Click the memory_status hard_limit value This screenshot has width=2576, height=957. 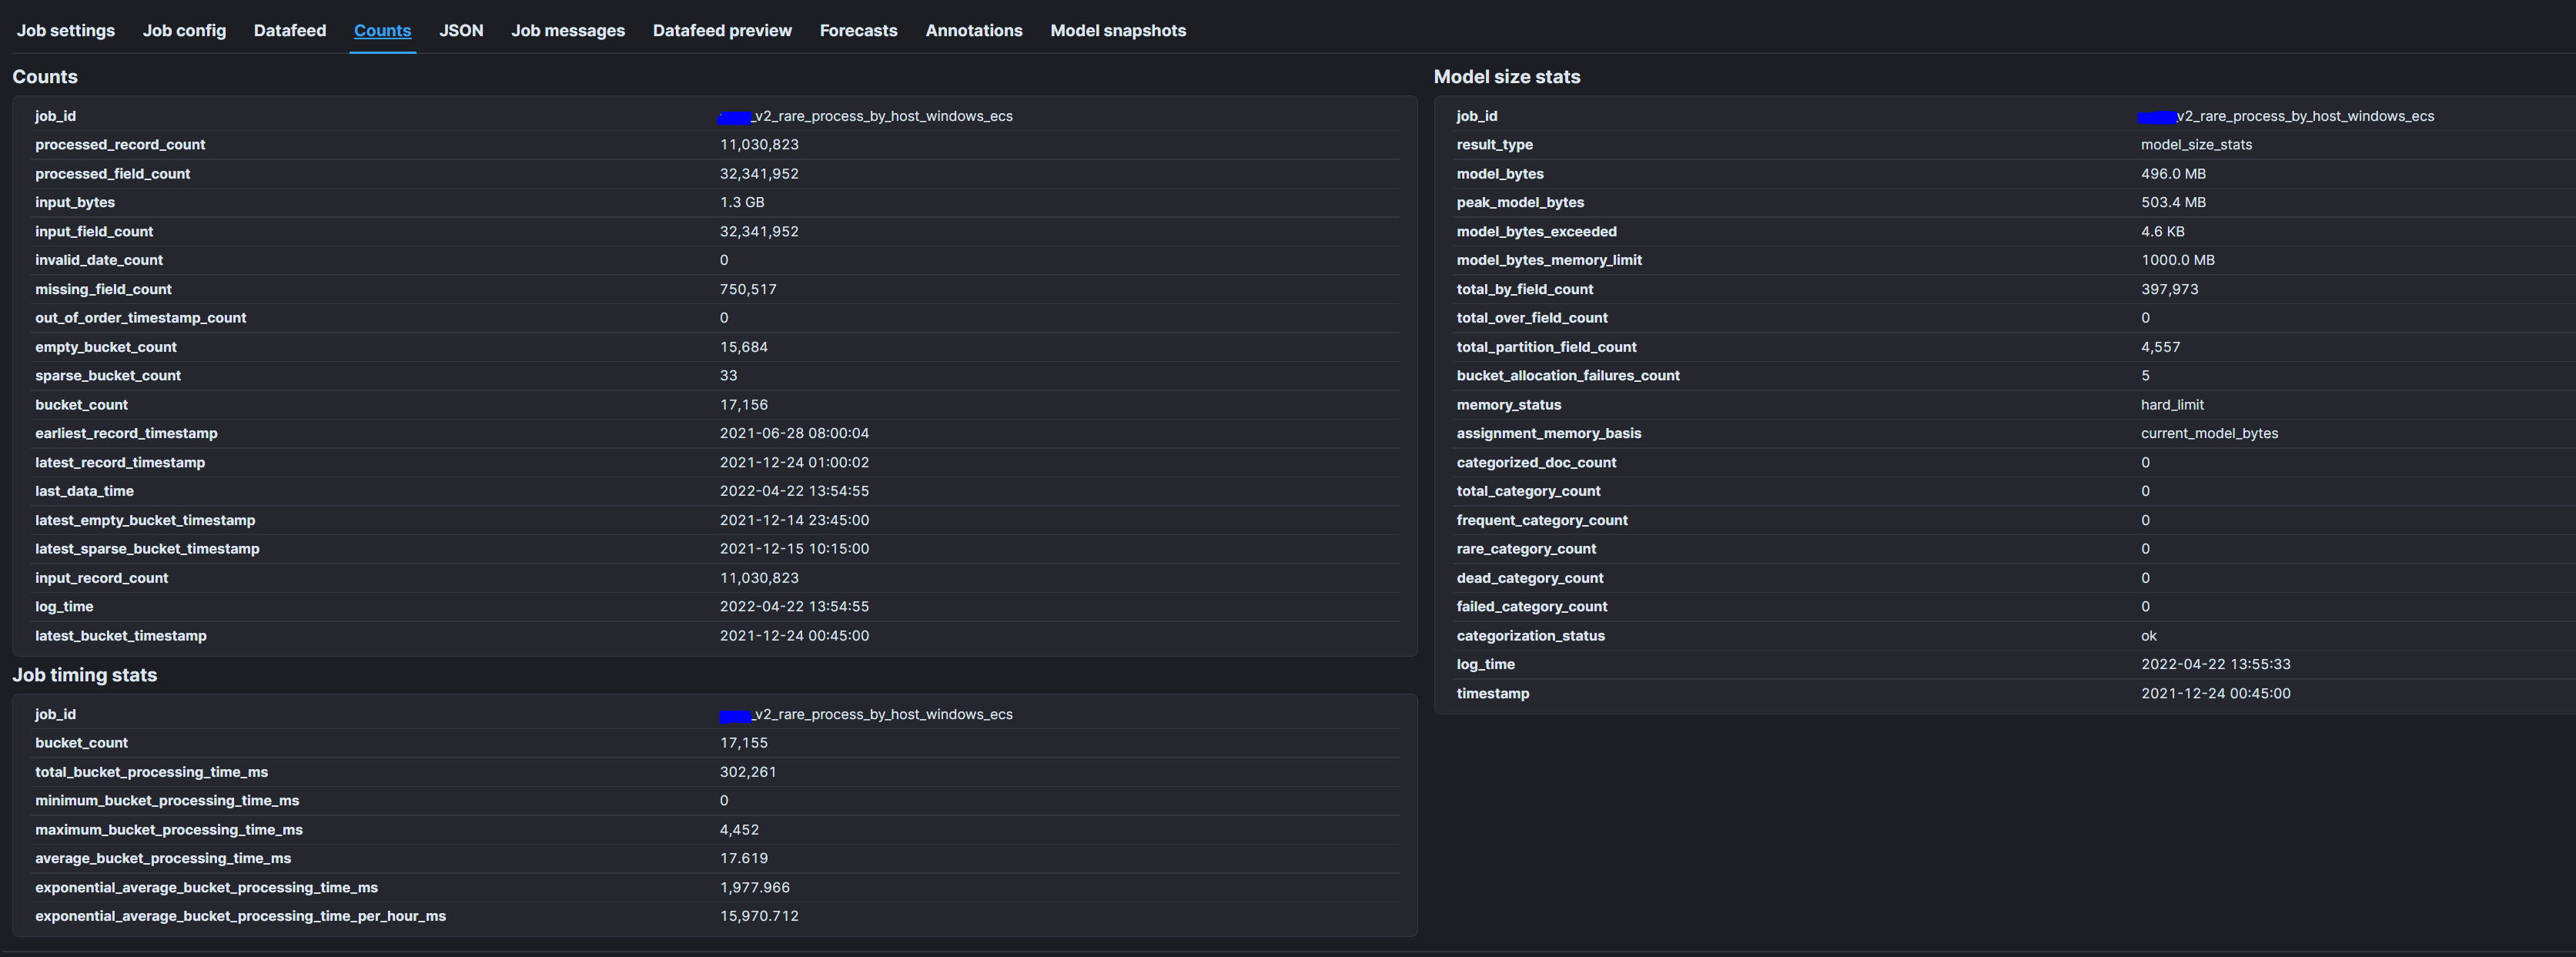2171,405
